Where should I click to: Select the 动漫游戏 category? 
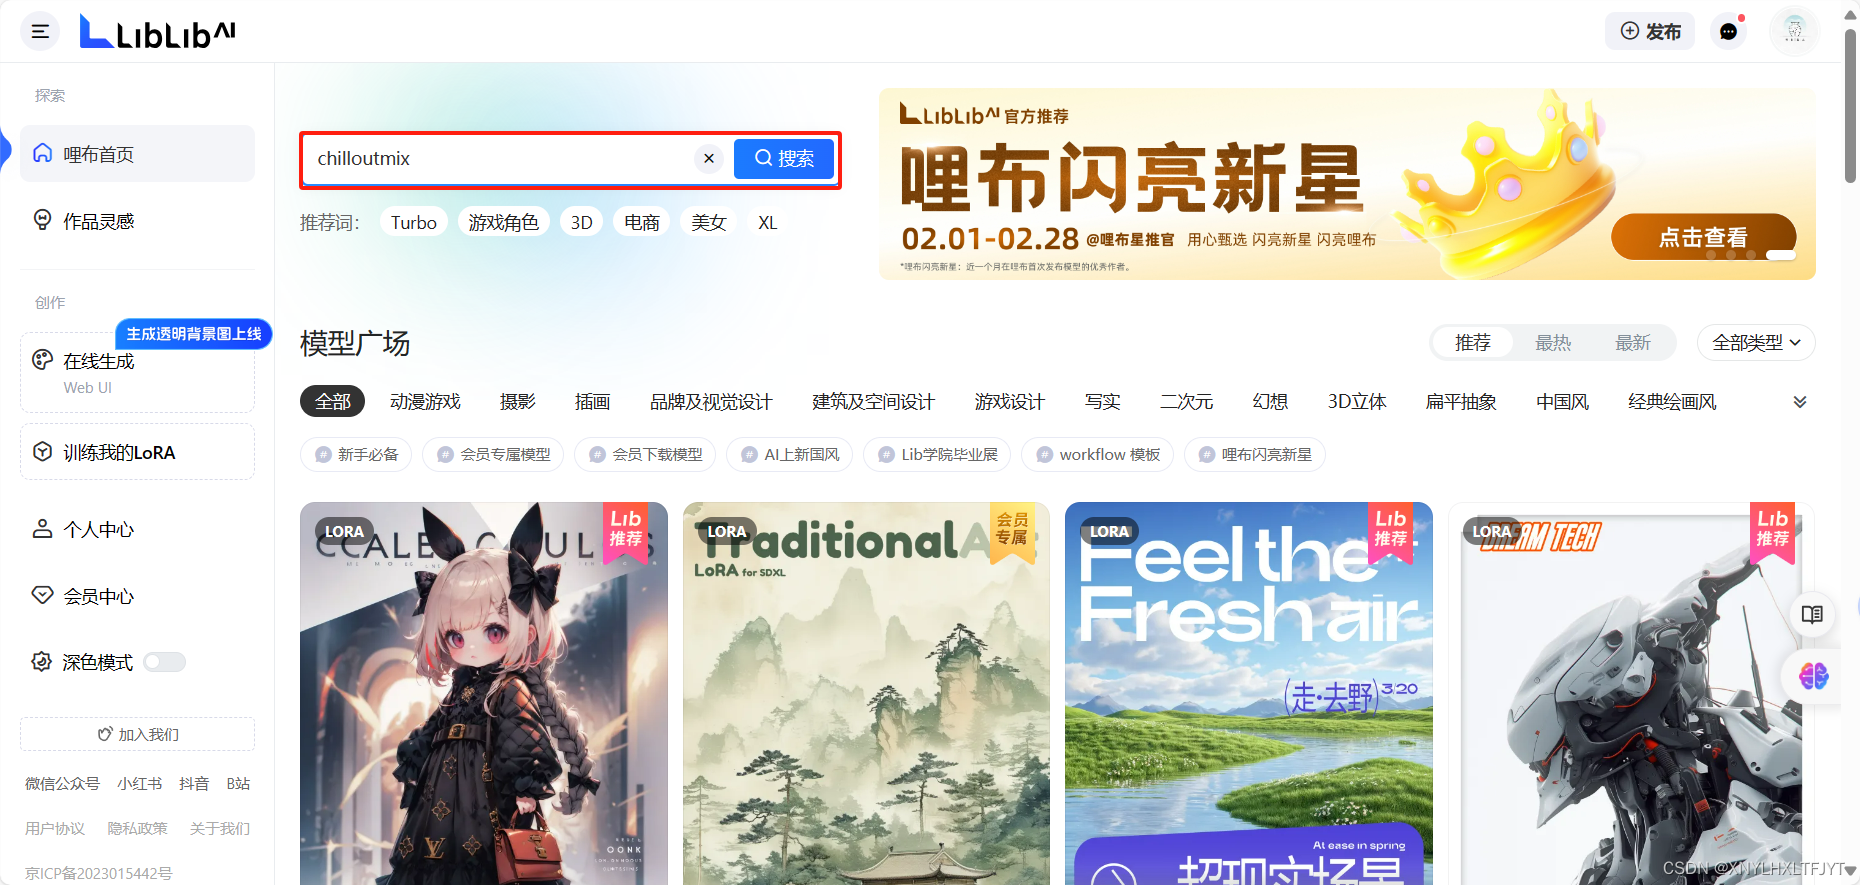click(x=425, y=401)
